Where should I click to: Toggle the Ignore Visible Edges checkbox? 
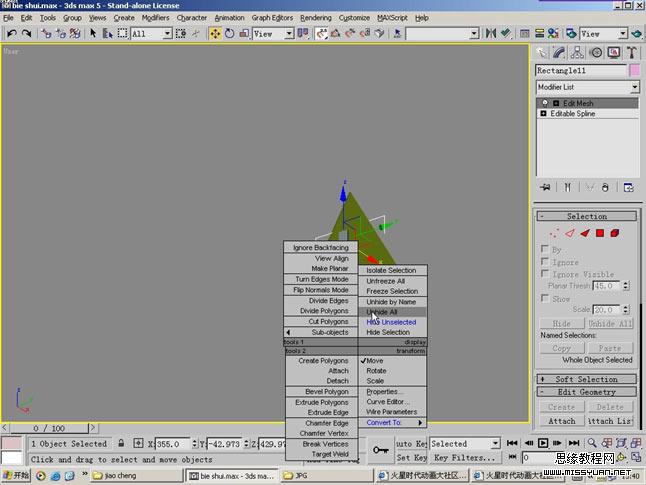pos(545,273)
